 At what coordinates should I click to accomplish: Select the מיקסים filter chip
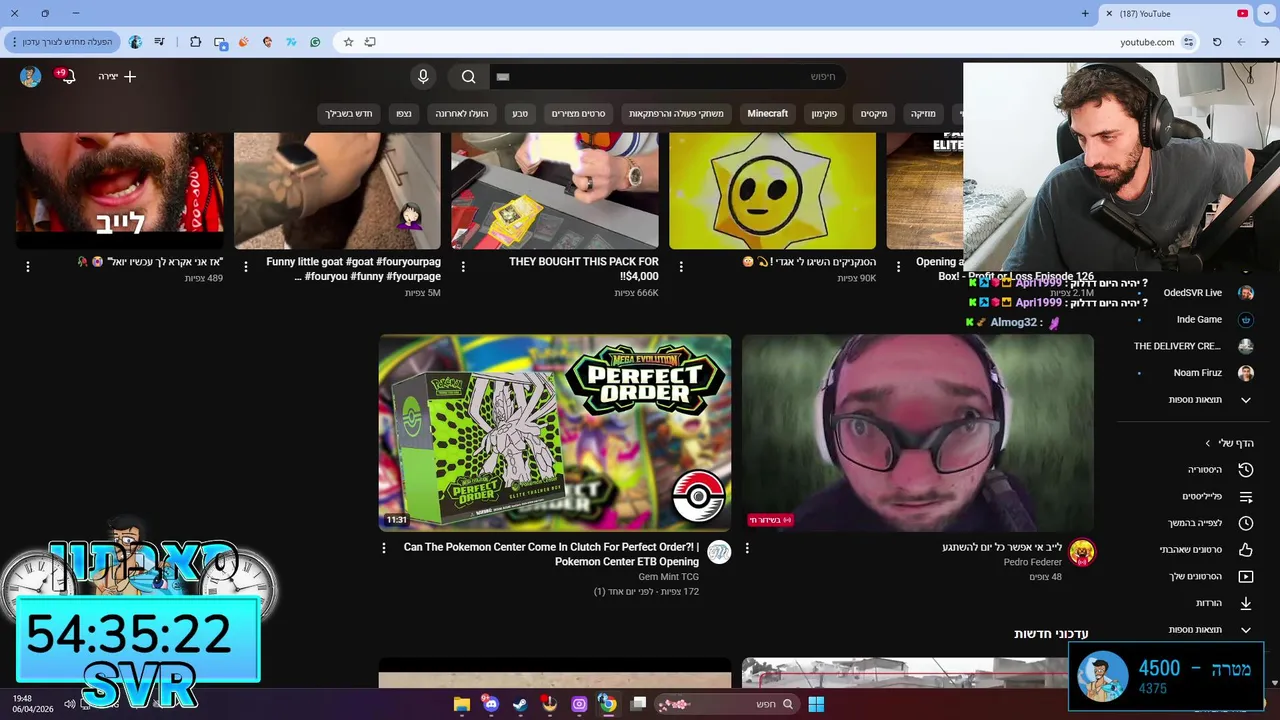(x=874, y=113)
